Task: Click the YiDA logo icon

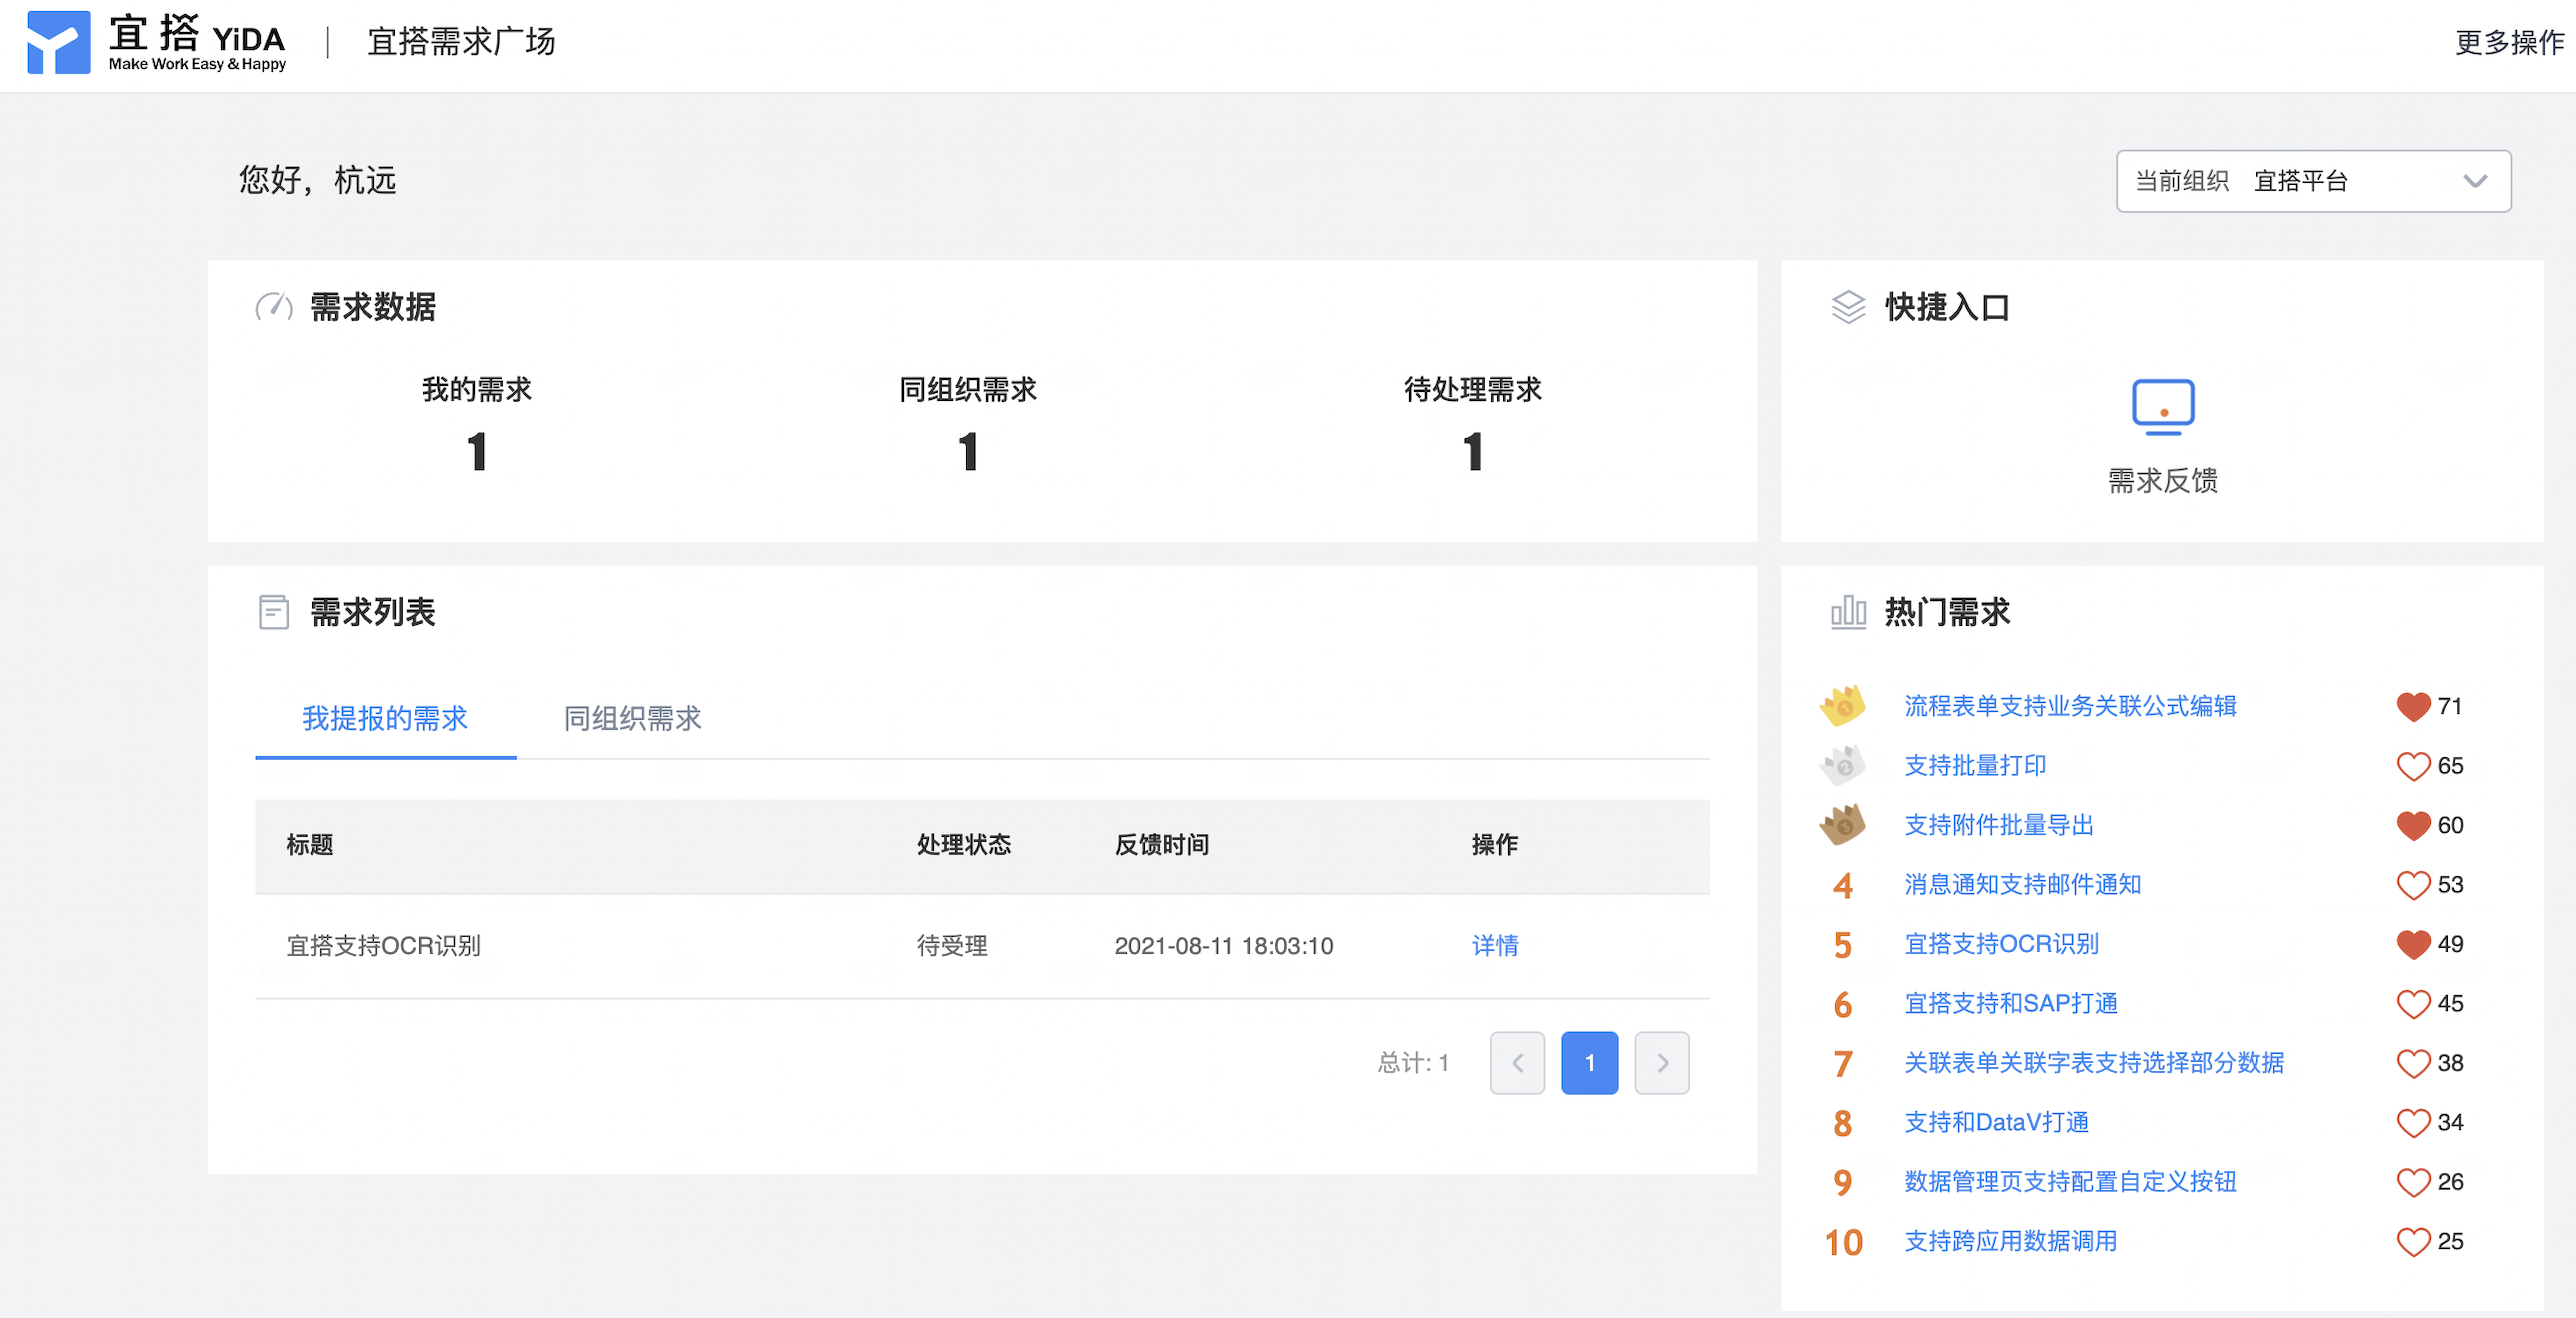Action: click(58, 42)
